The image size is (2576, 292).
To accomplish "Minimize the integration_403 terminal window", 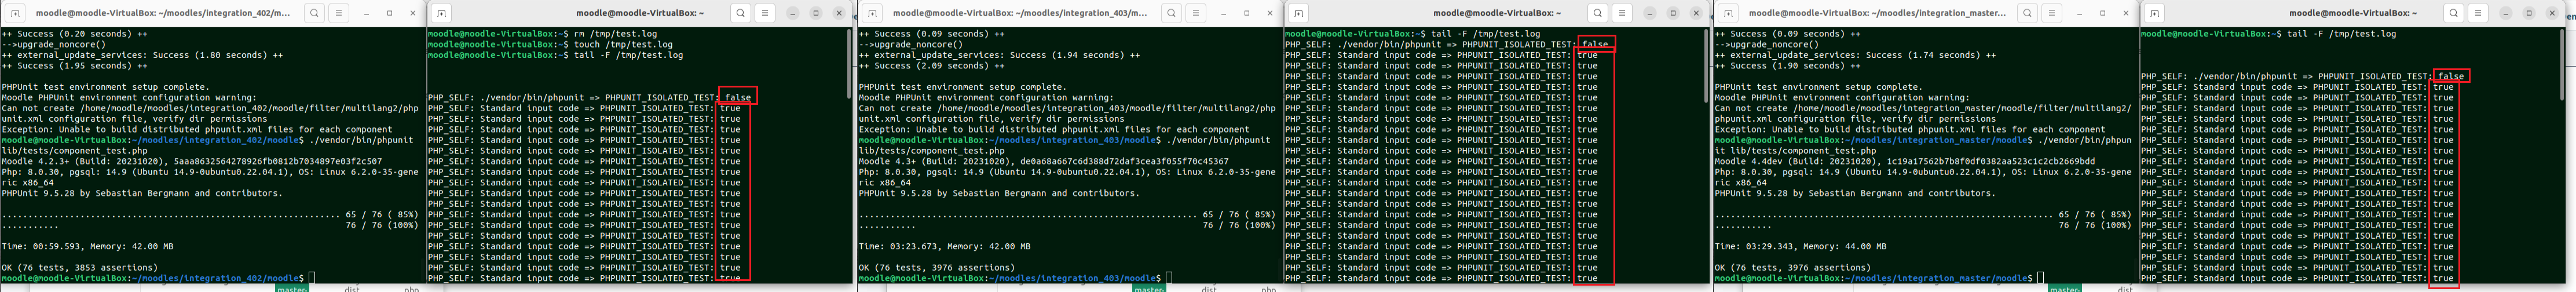I will (x=1223, y=13).
